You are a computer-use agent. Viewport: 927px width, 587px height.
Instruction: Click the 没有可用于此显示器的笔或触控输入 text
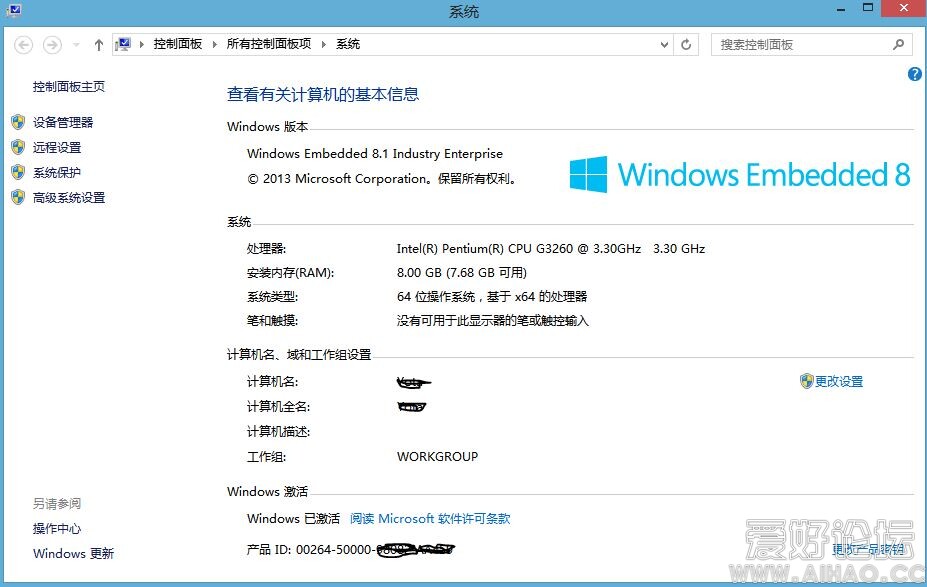(x=492, y=321)
